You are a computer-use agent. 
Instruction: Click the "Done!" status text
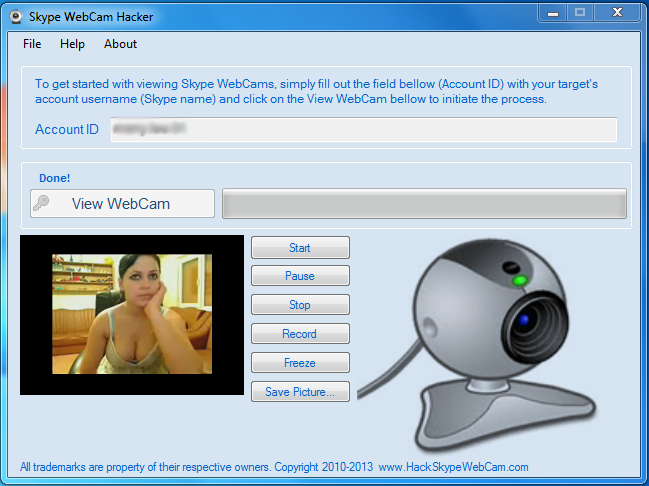click(x=55, y=178)
